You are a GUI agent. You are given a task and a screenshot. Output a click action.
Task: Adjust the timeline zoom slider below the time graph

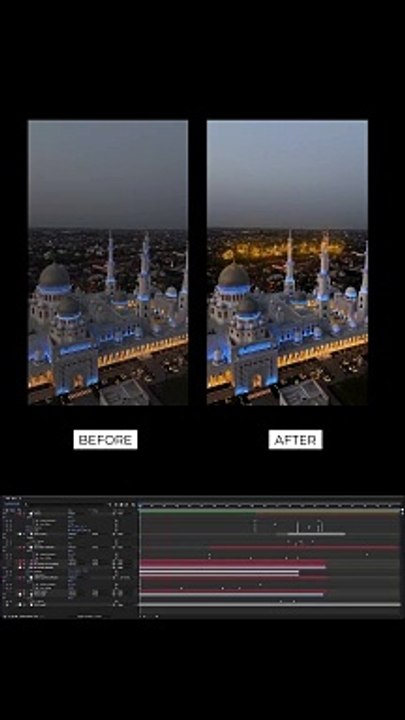click(149, 616)
